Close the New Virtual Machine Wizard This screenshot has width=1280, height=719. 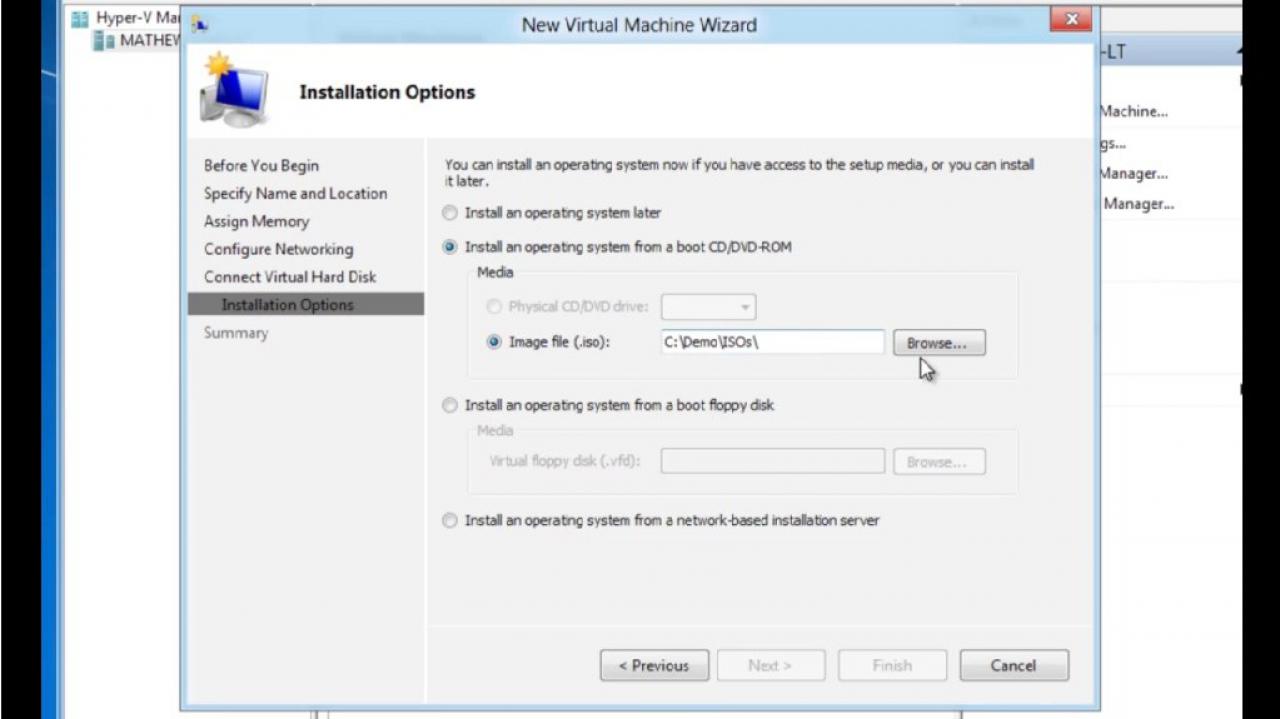(1071, 19)
